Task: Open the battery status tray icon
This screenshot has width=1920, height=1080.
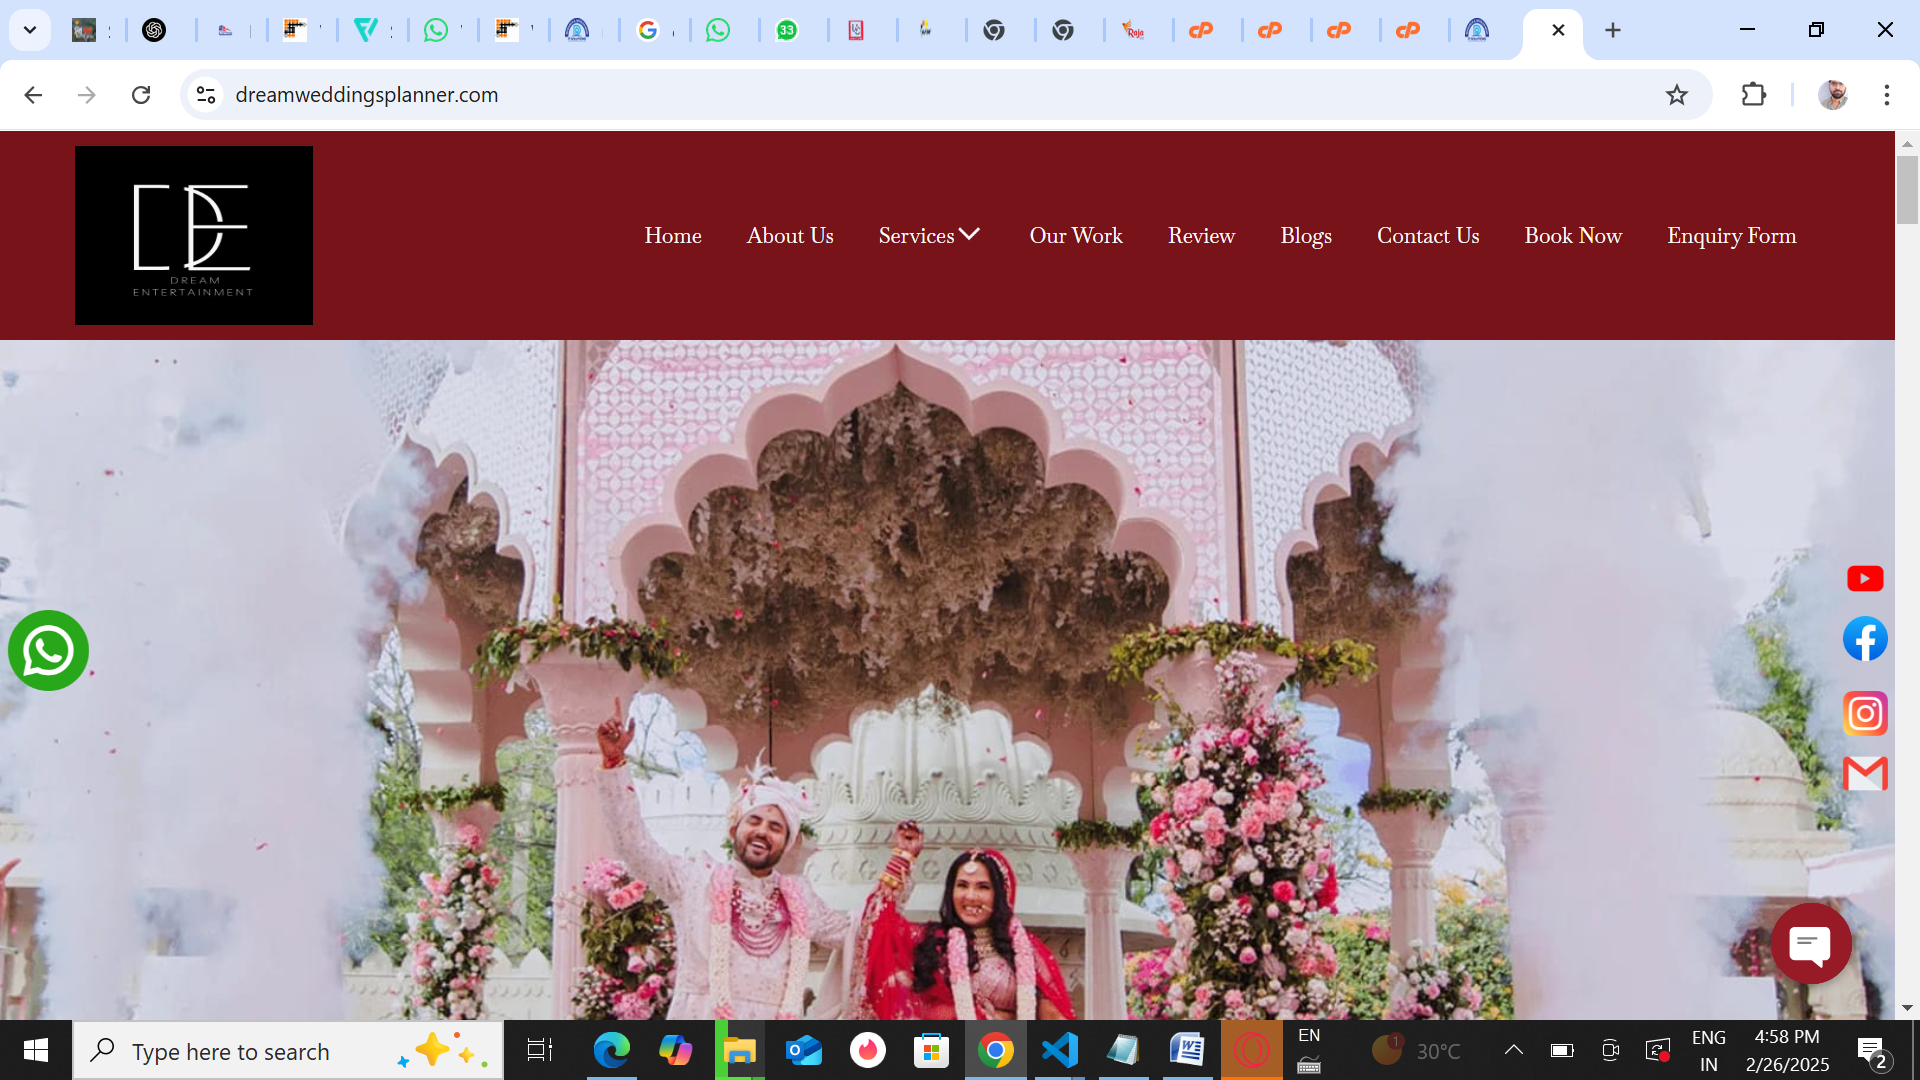Action: coord(1562,1050)
